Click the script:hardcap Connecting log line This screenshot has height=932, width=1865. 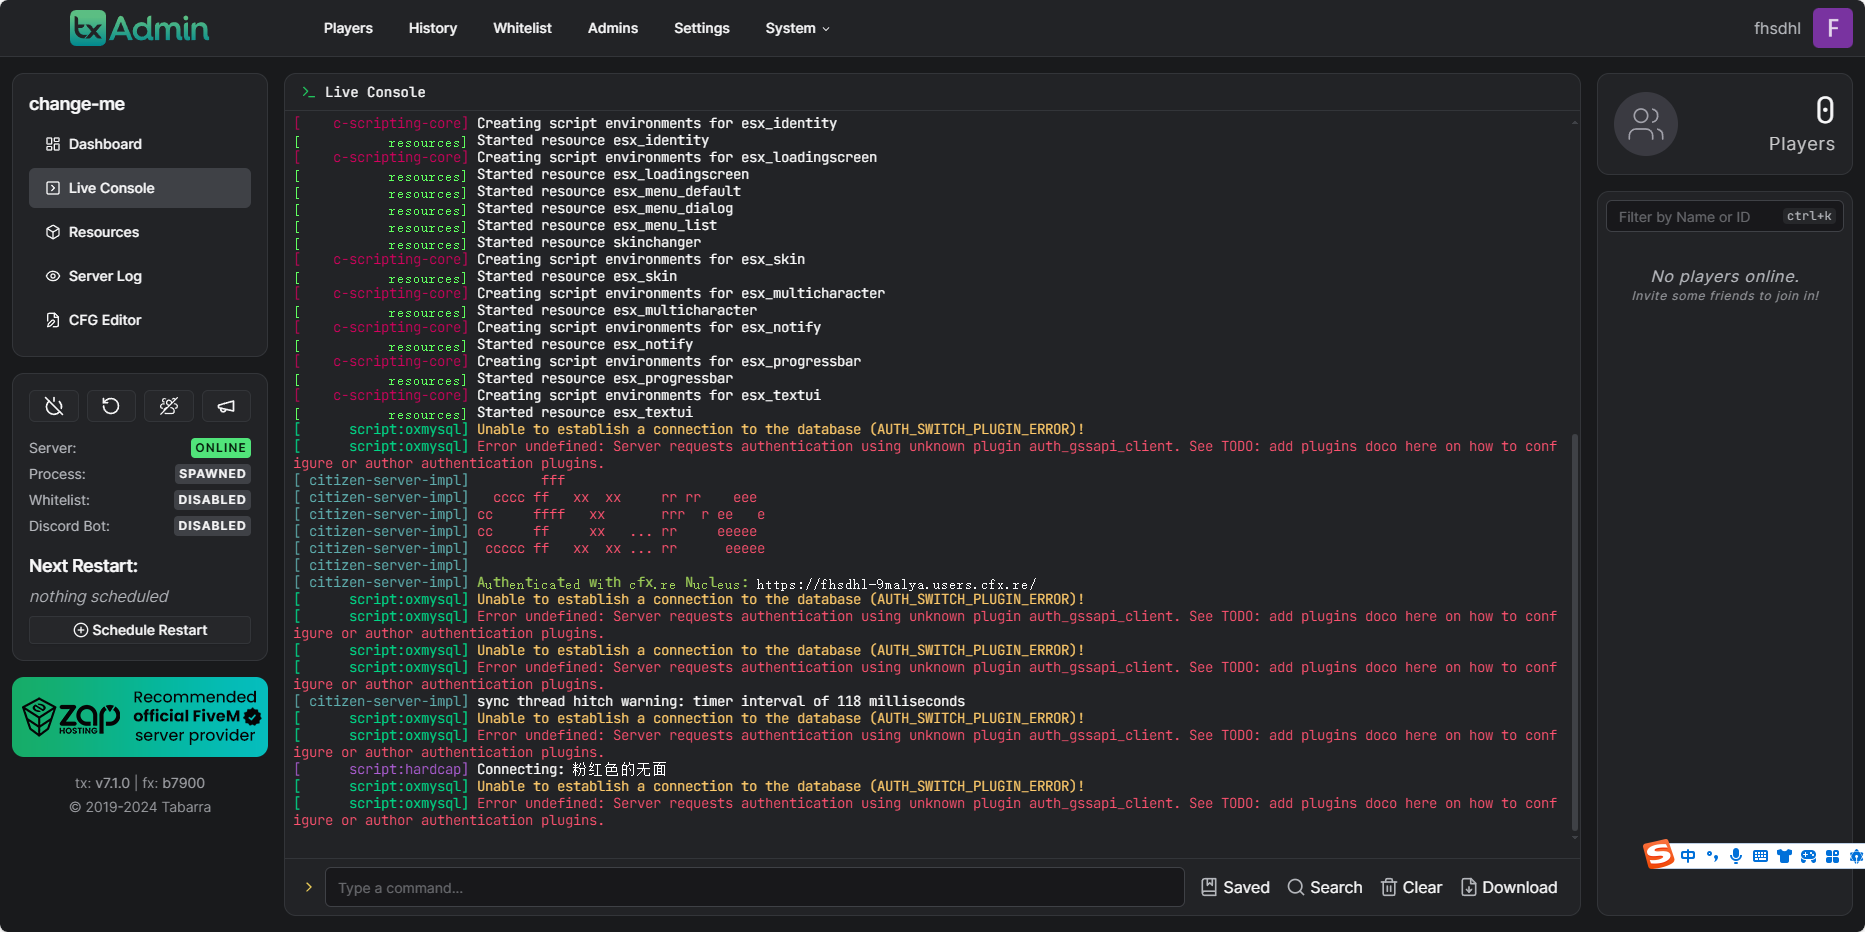[x=480, y=769]
